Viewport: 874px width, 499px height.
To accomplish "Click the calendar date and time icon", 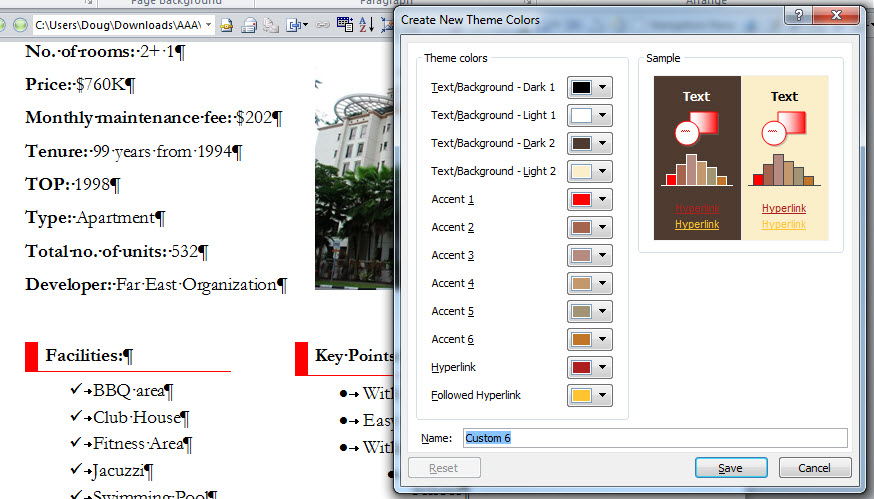I will click(345, 25).
